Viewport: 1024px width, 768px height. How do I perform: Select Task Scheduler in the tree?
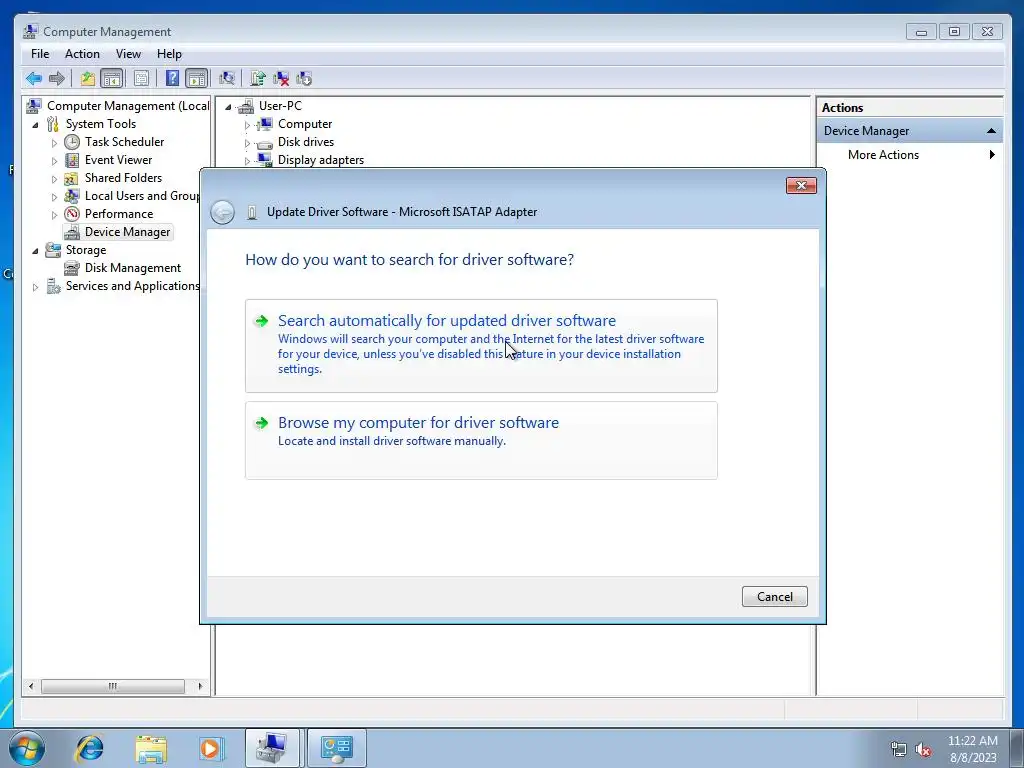[x=124, y=142]
